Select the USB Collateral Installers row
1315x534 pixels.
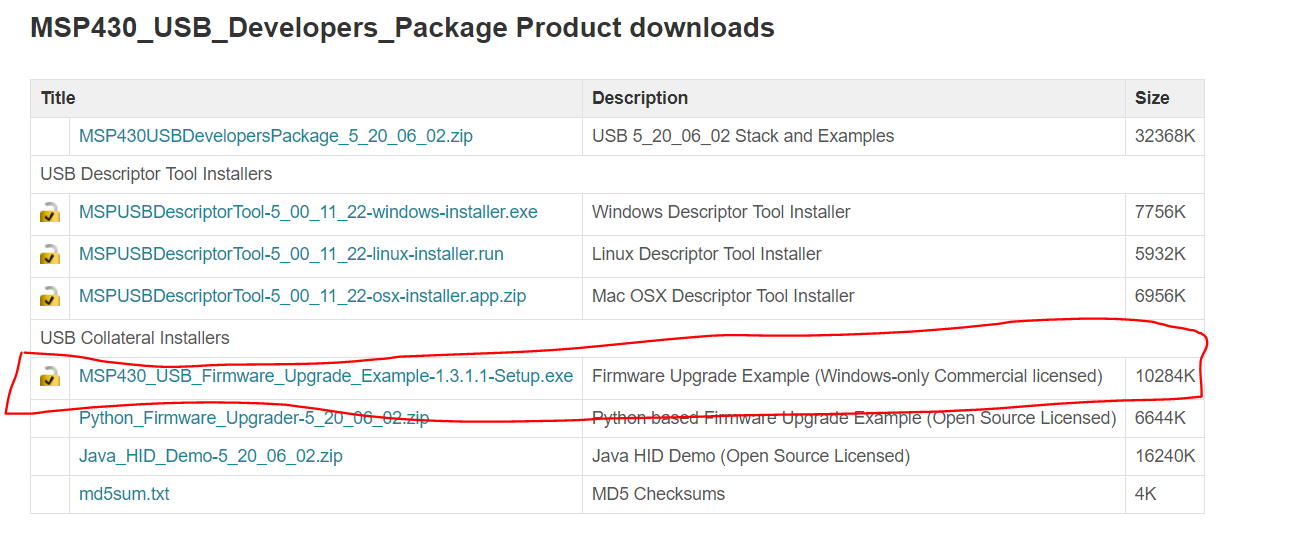coord(617,338)
